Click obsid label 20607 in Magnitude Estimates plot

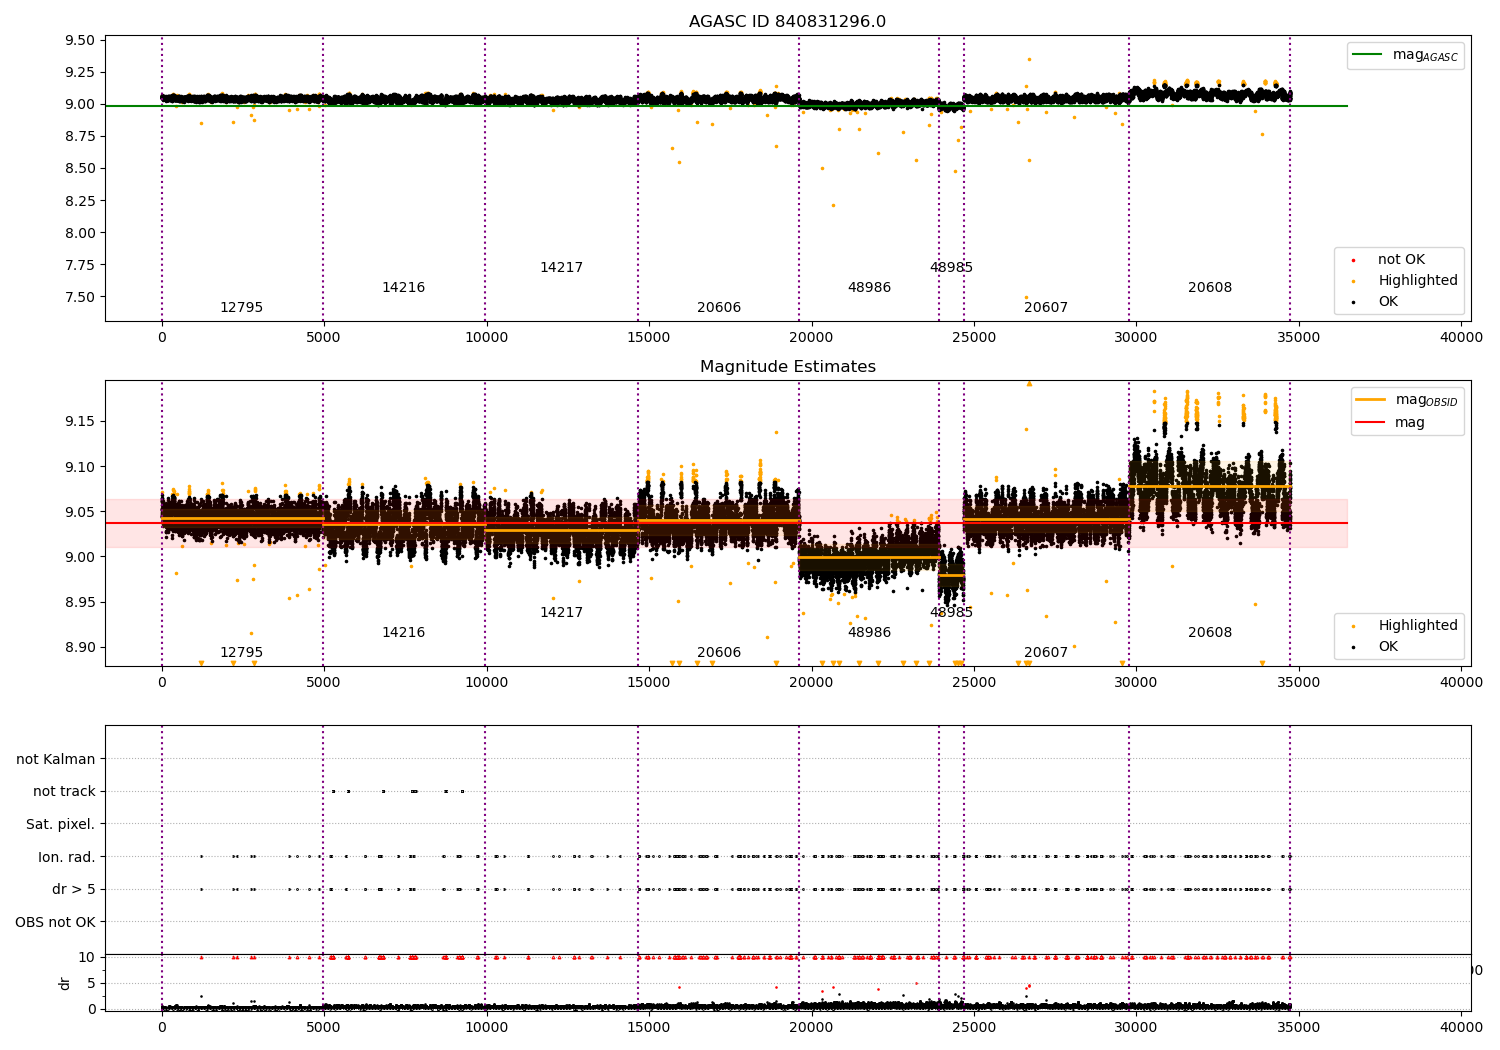tap(1046, 653)
